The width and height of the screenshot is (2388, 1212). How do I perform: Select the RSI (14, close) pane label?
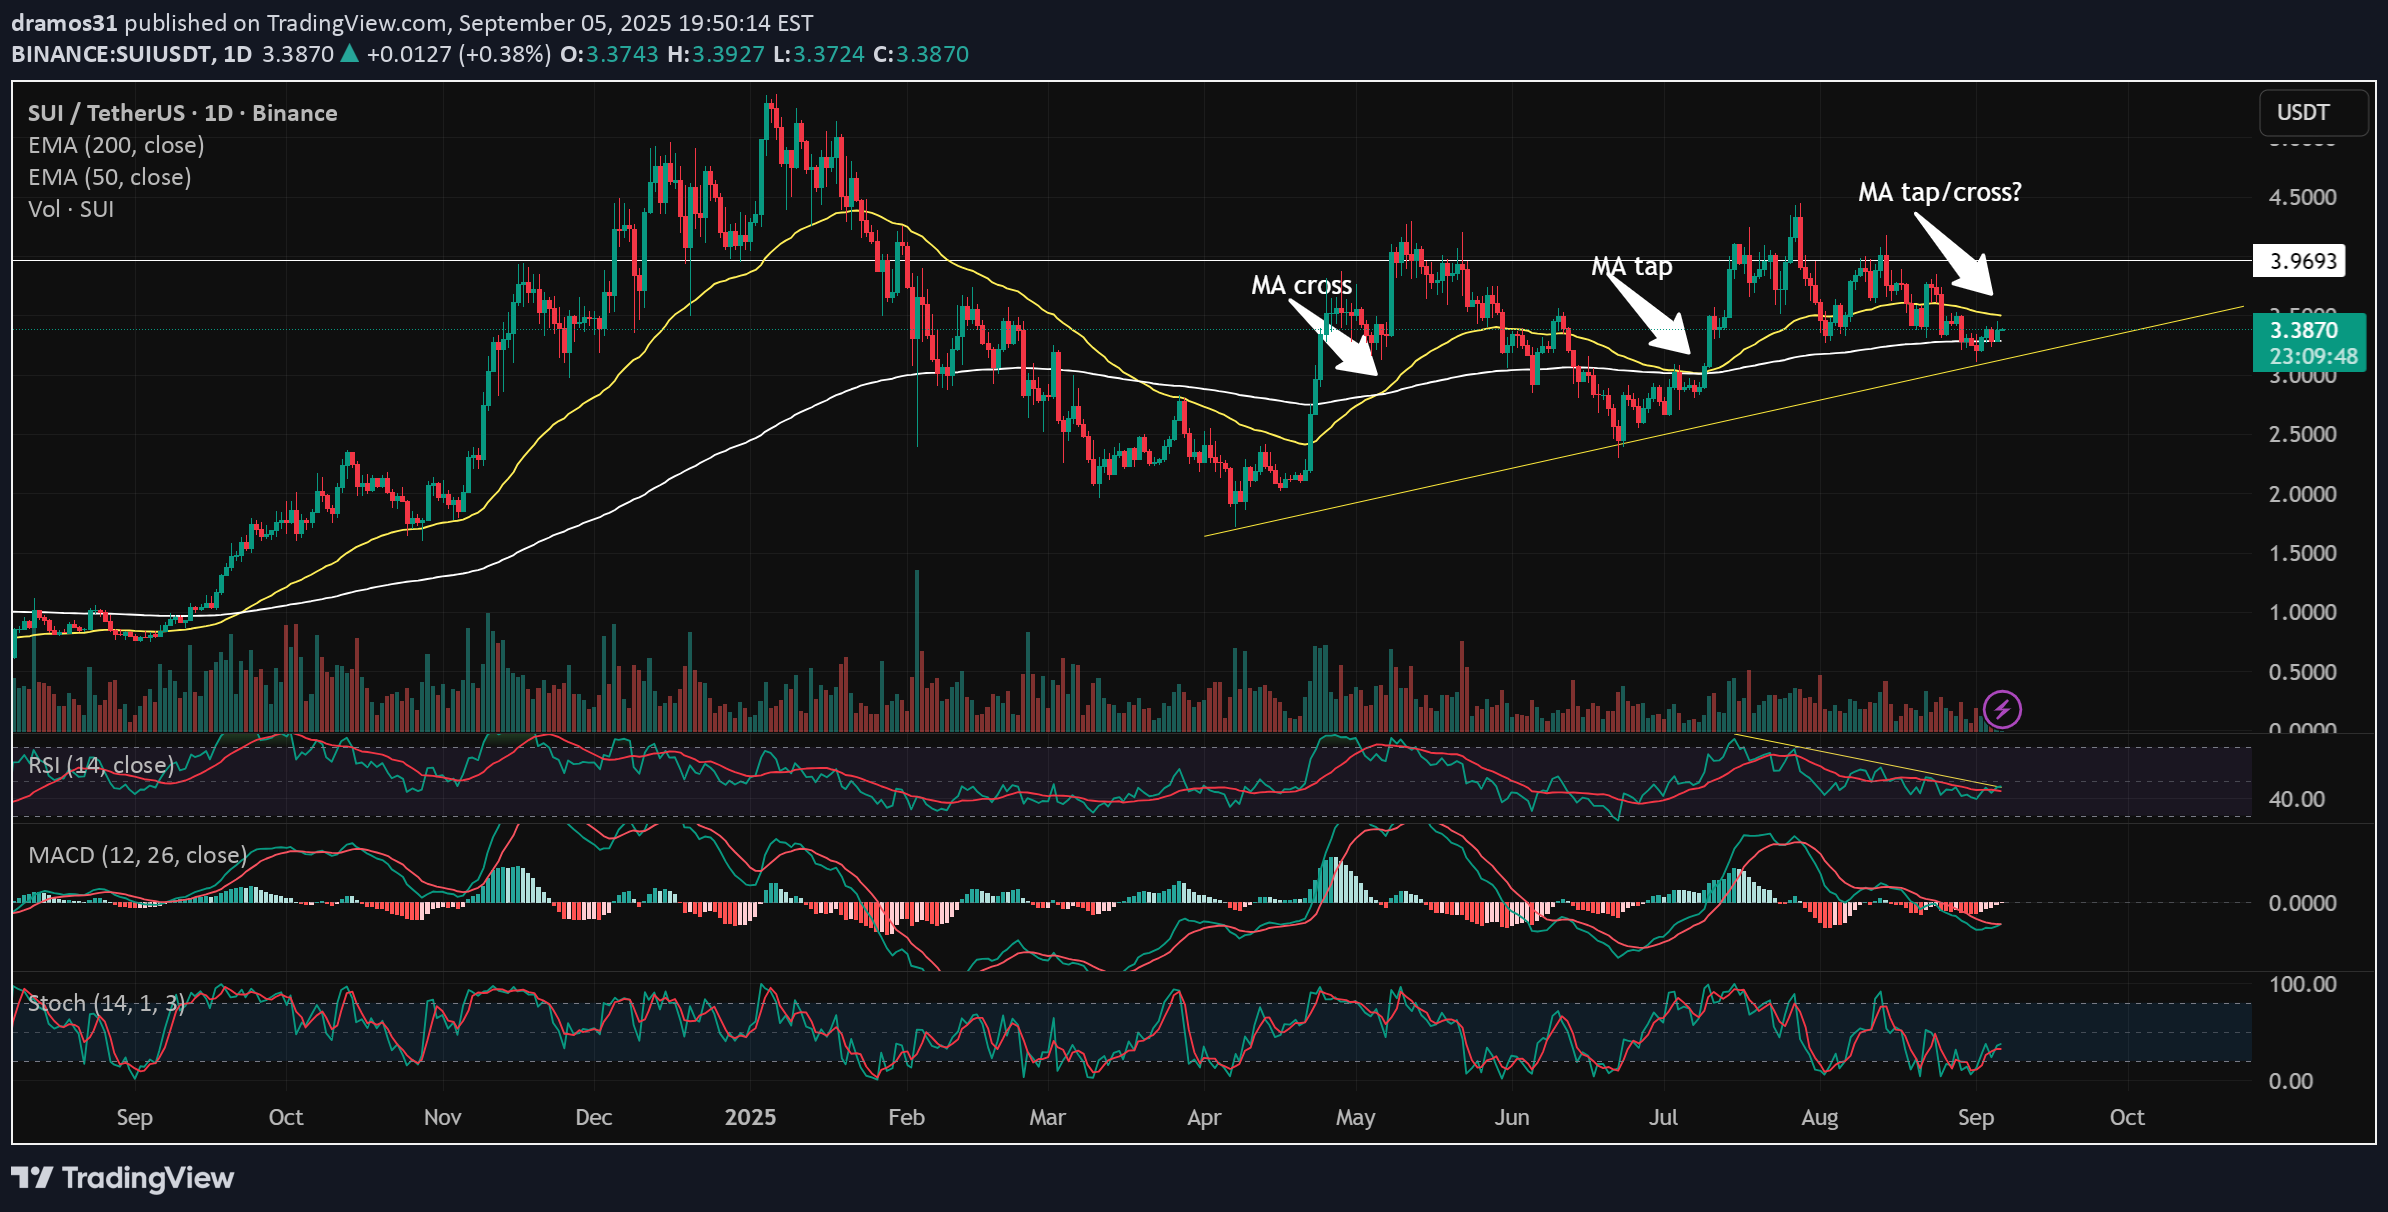(101, 765)
